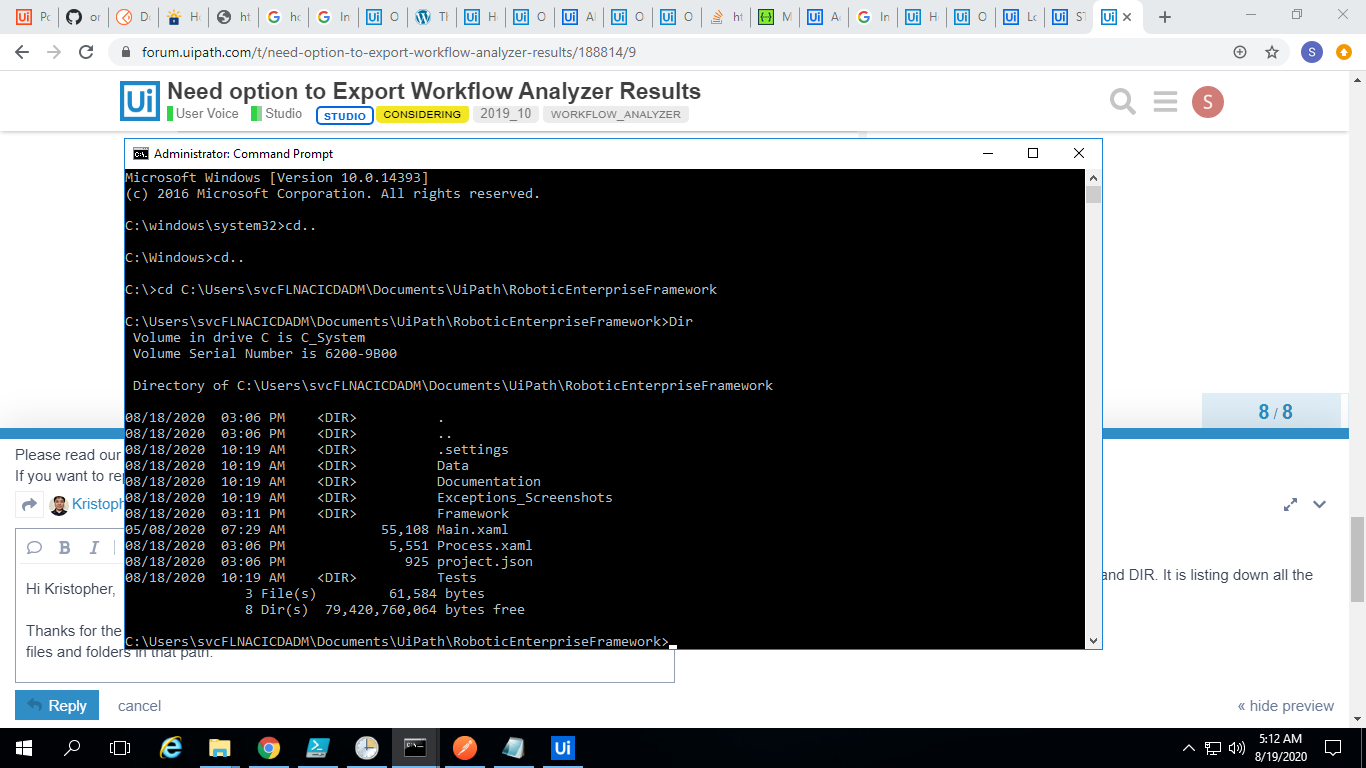
Task: Click the WORKFLOW_ANALYZER tag
Action: point(615,114)
